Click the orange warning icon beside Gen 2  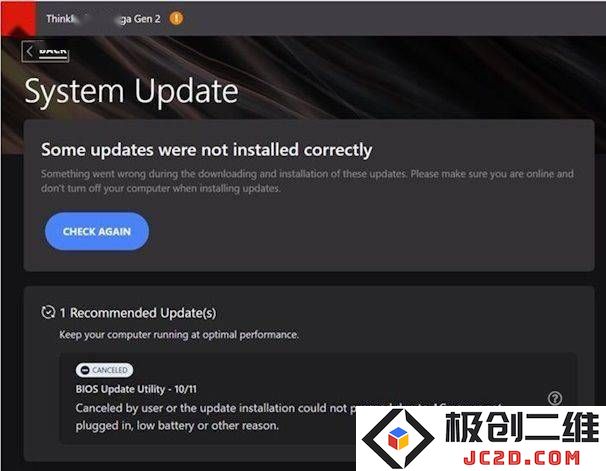point(176,18)
